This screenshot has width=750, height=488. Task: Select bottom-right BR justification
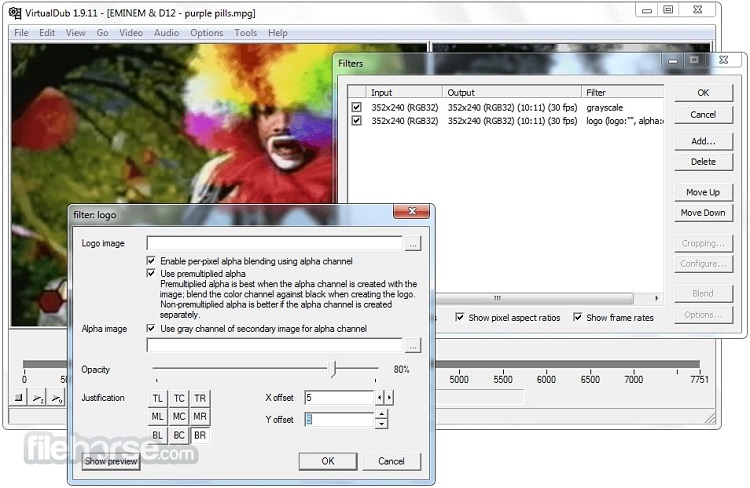pos(200,435)
